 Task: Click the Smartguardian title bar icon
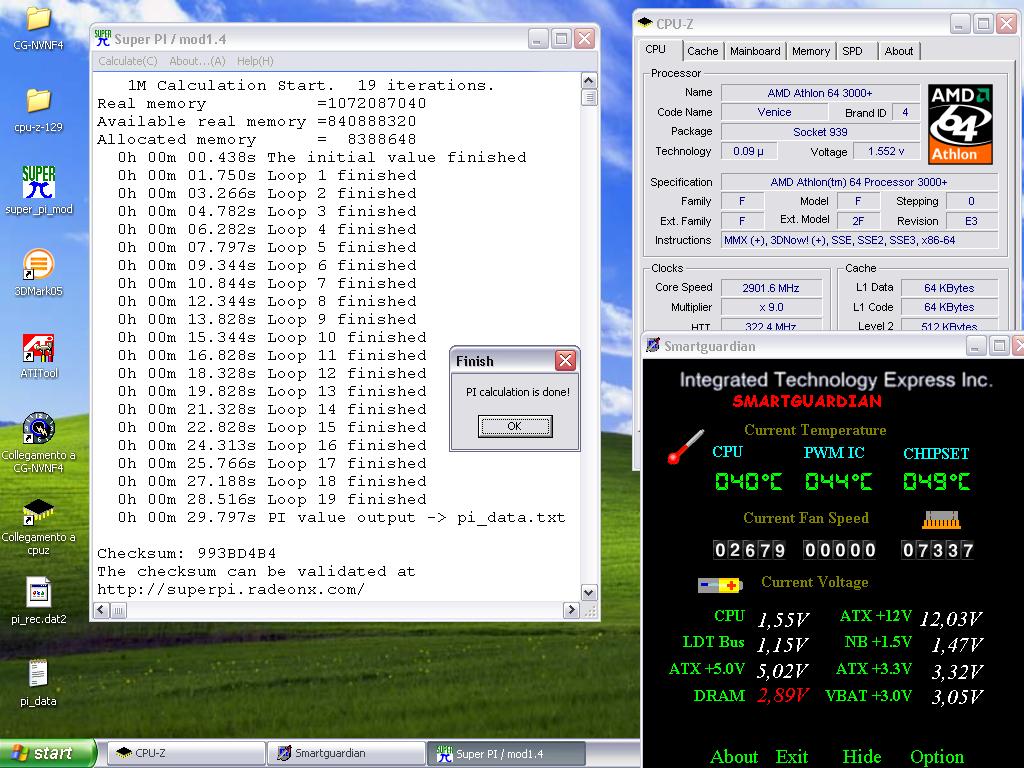652,345
